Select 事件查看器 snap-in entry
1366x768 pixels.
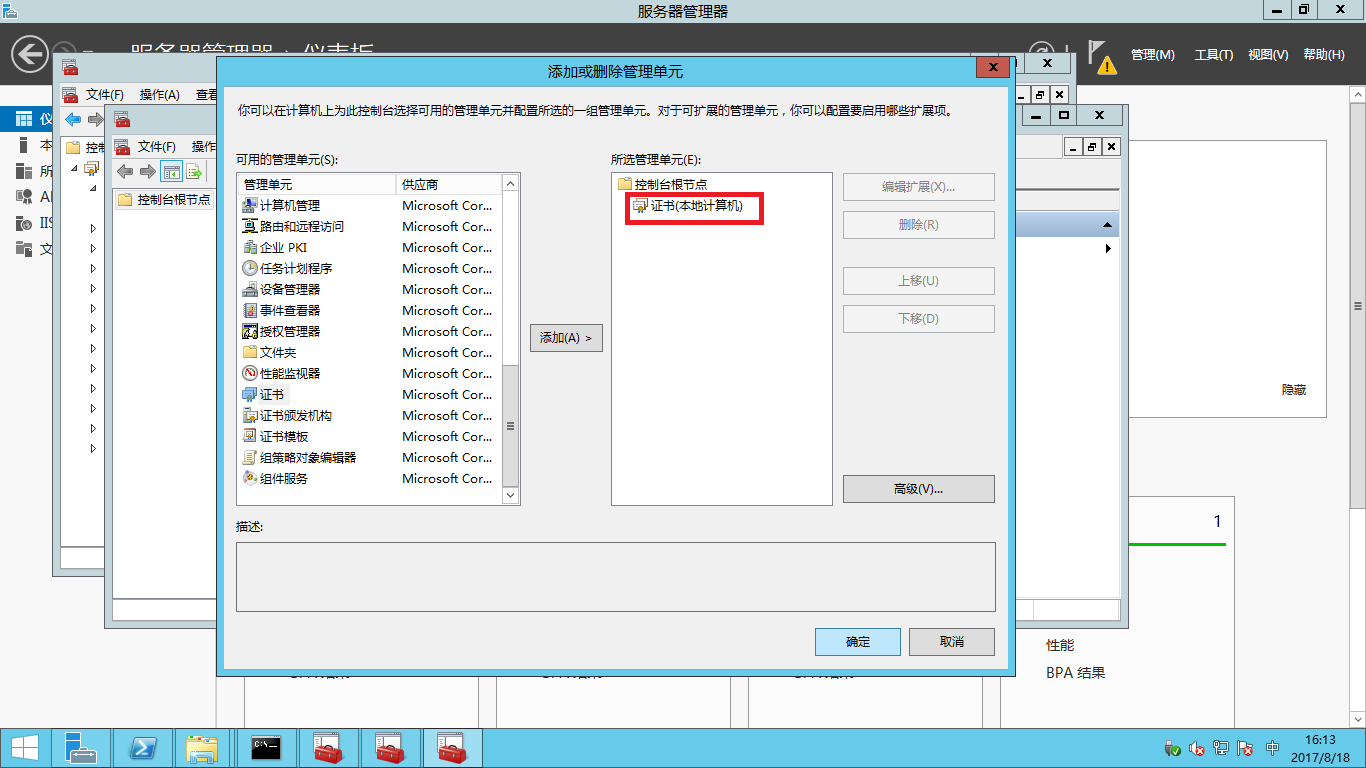[290, 310]
